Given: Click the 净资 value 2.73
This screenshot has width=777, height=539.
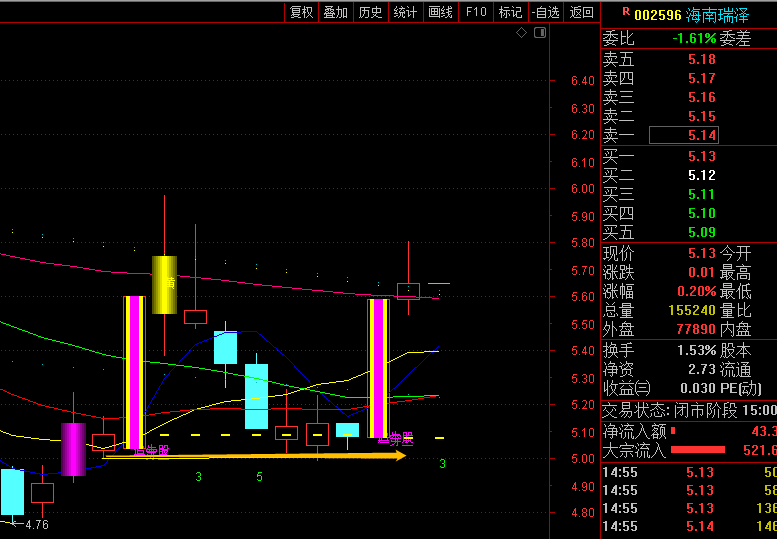Looking at the screenshot, I should coord(702,369).
